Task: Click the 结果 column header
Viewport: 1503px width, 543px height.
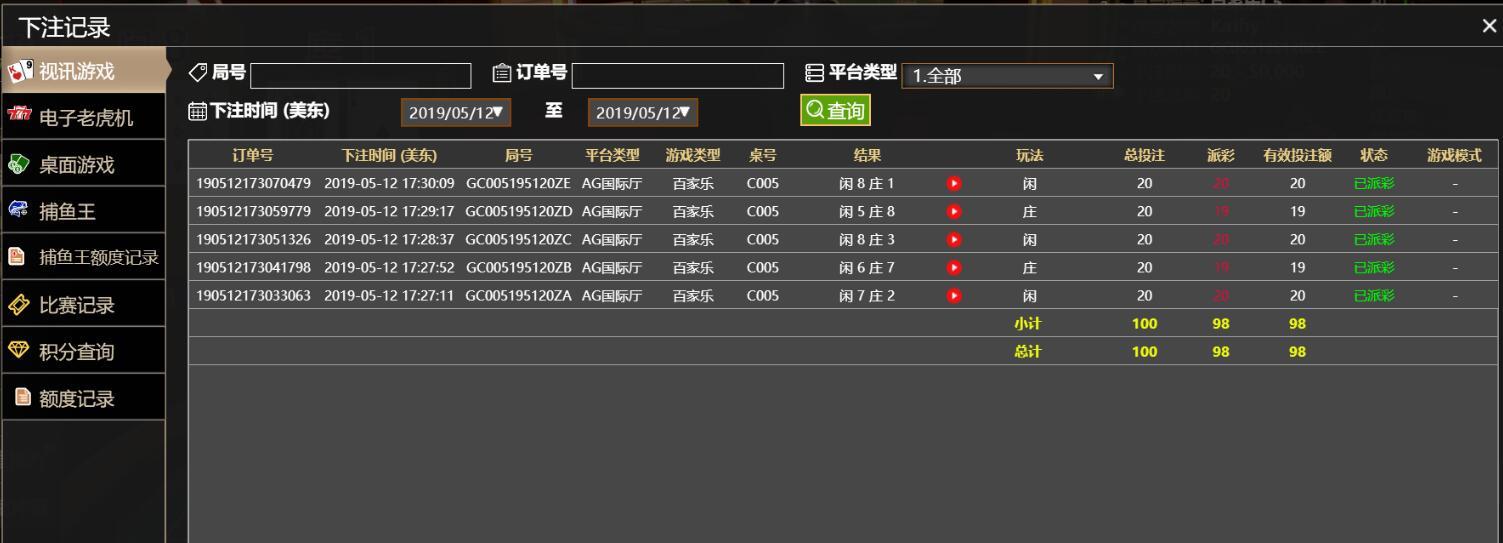Action: [x=867, y=155]
